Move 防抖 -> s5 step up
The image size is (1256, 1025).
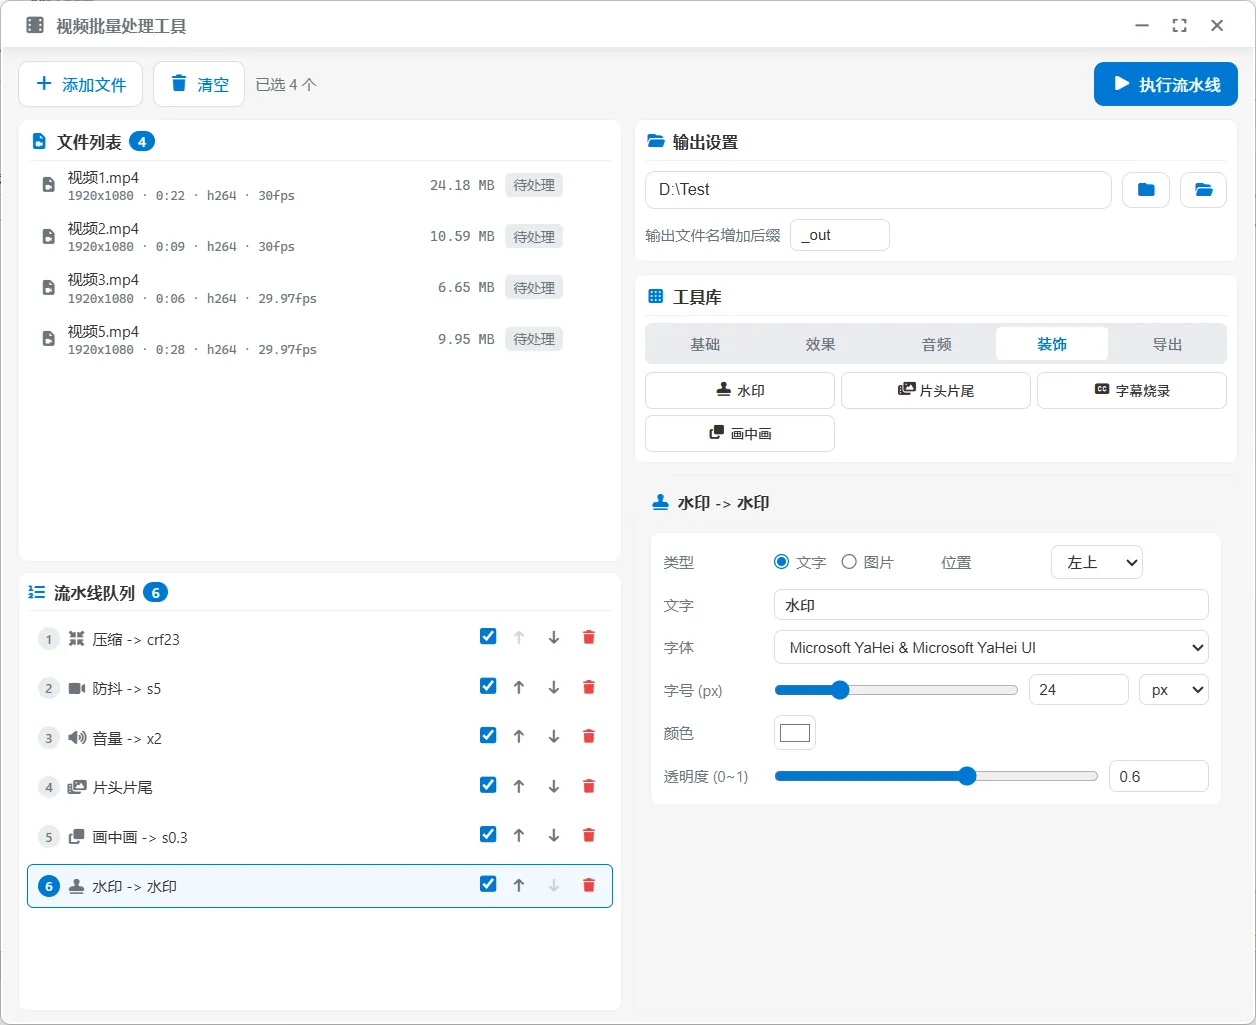(x=518, y=687)
